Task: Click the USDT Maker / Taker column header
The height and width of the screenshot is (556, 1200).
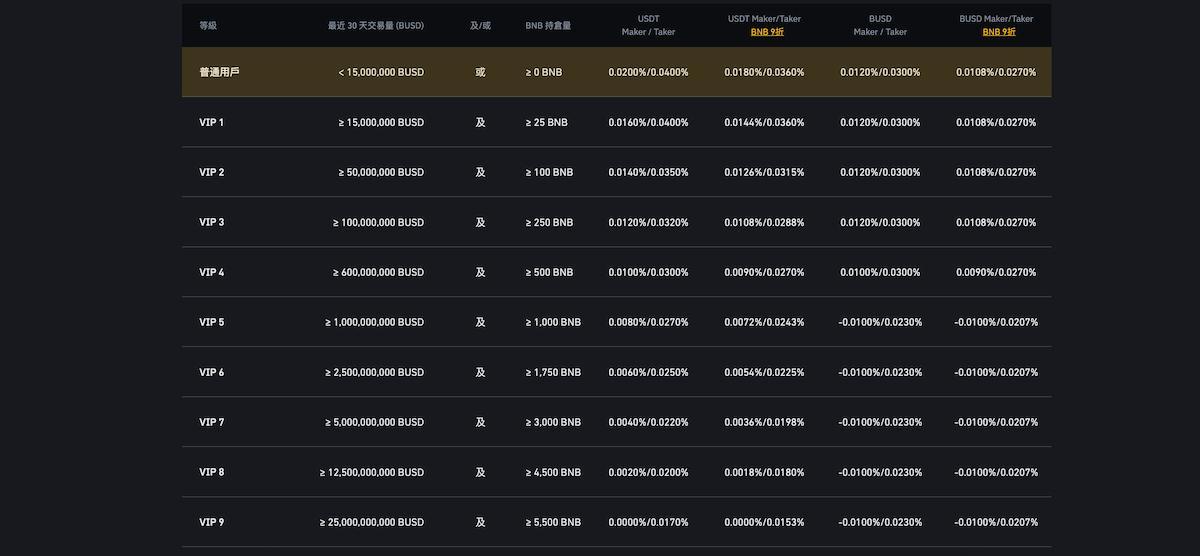Action: [x=648, y=25]
